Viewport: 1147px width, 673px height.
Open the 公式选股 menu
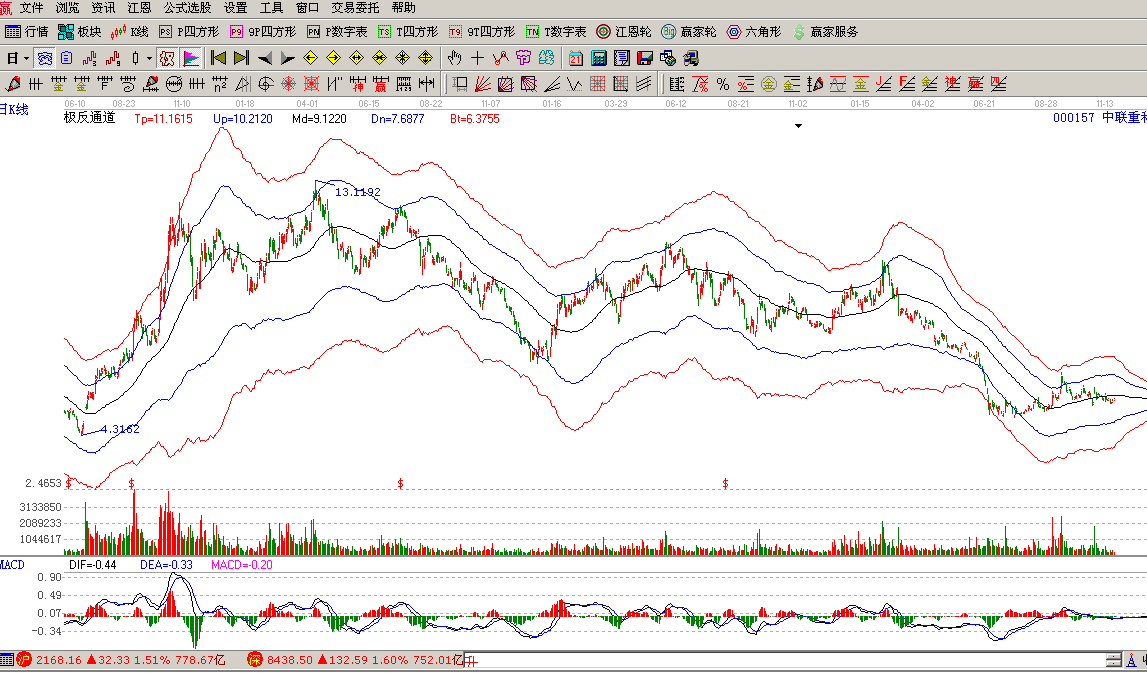point(188,7)
